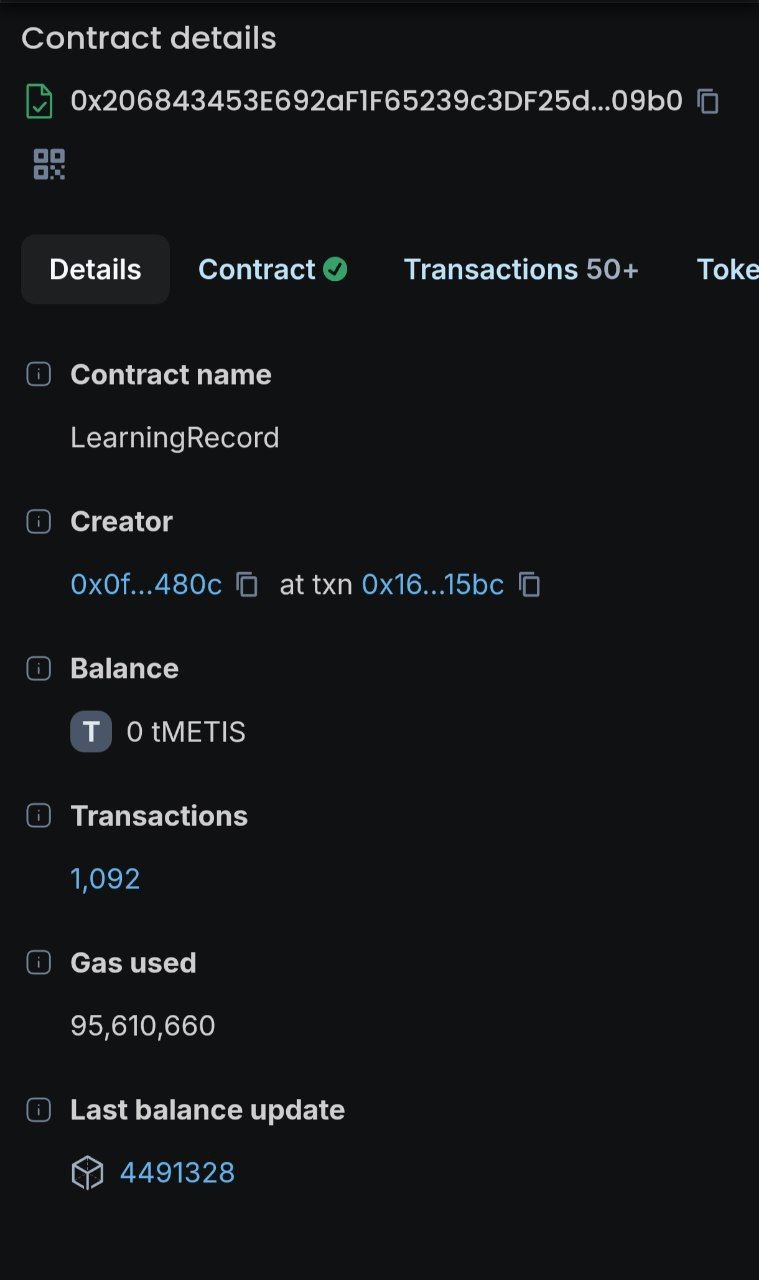Select the Details tab
Screen dimensions: 759x1280
pos(95,270)
